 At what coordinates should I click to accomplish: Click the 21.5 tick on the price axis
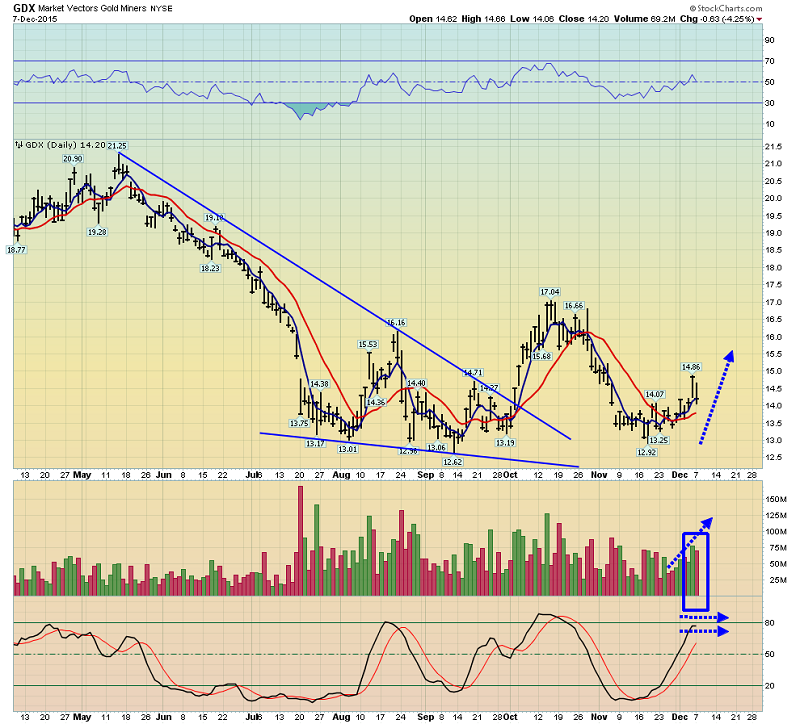tap(773, 147)
